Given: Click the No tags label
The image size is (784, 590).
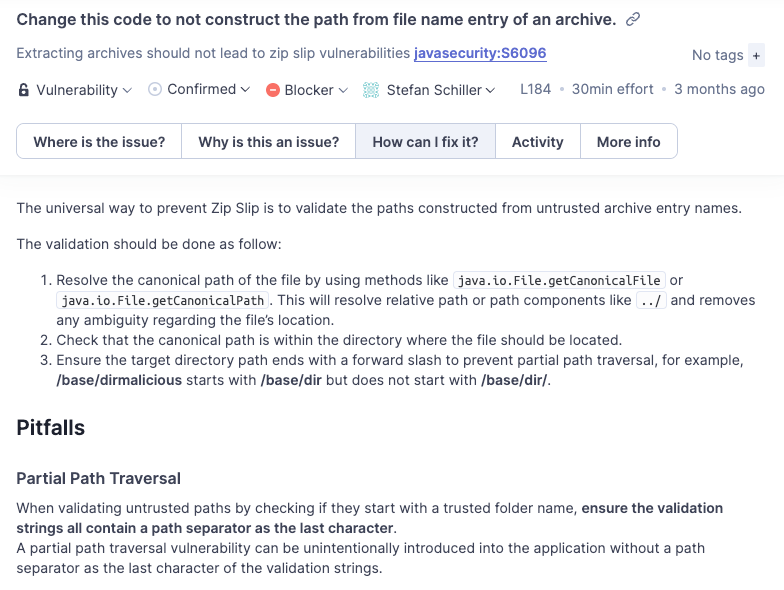Looking at the screenshot, I should (x=717, y=56).
